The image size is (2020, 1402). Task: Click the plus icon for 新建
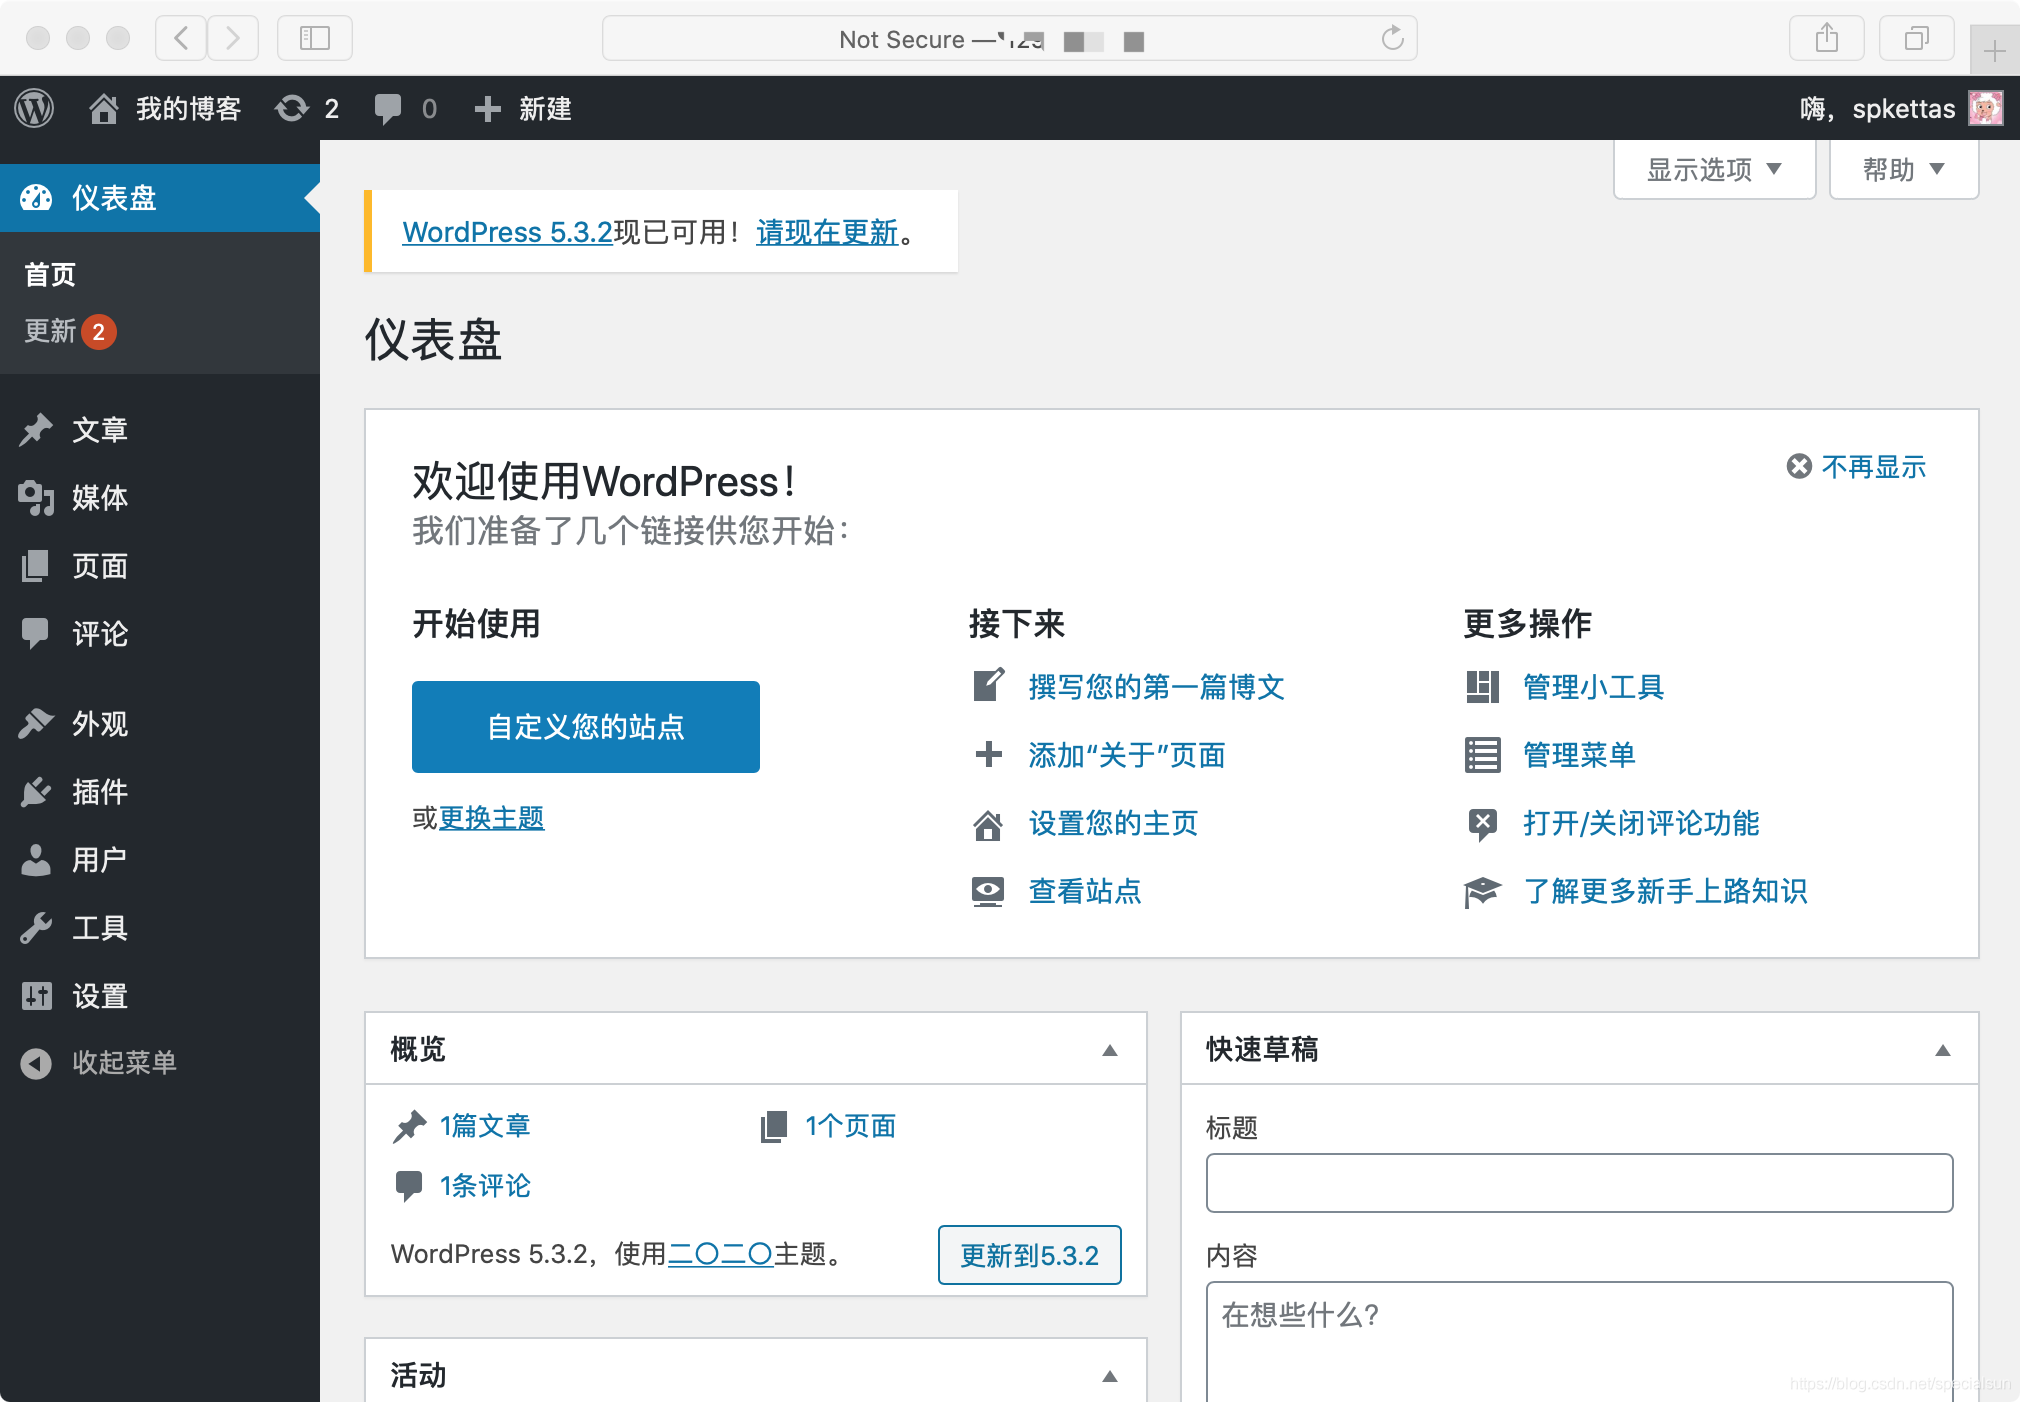(x=487, y=108)
